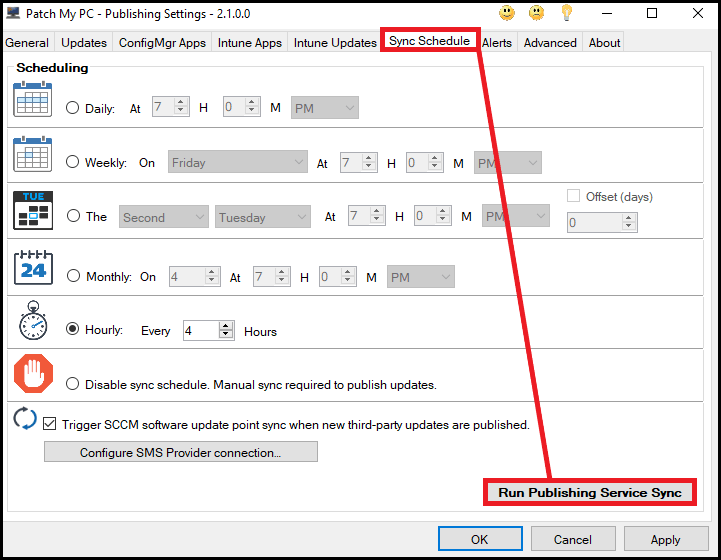Open the Monthly row PM dropdown
The width and height of the screenshot is (721, 560).
tap(421, 277)
